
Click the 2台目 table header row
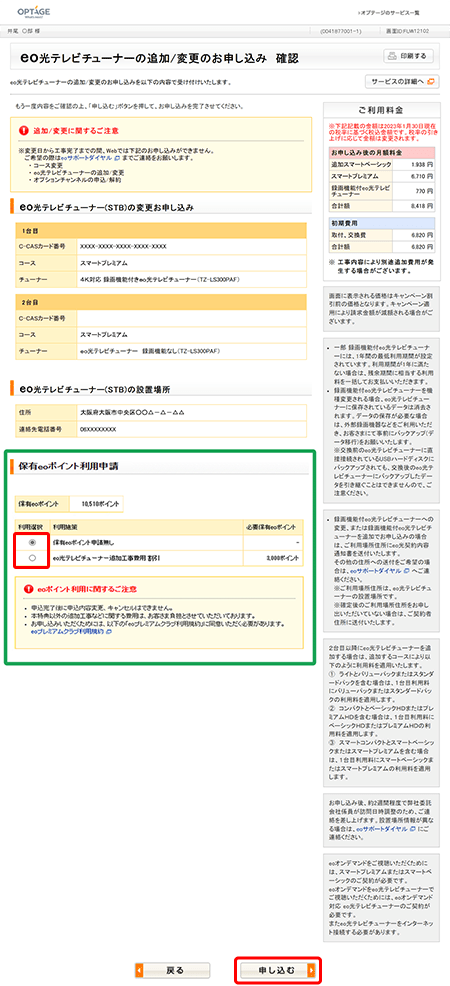coord(161,302)
